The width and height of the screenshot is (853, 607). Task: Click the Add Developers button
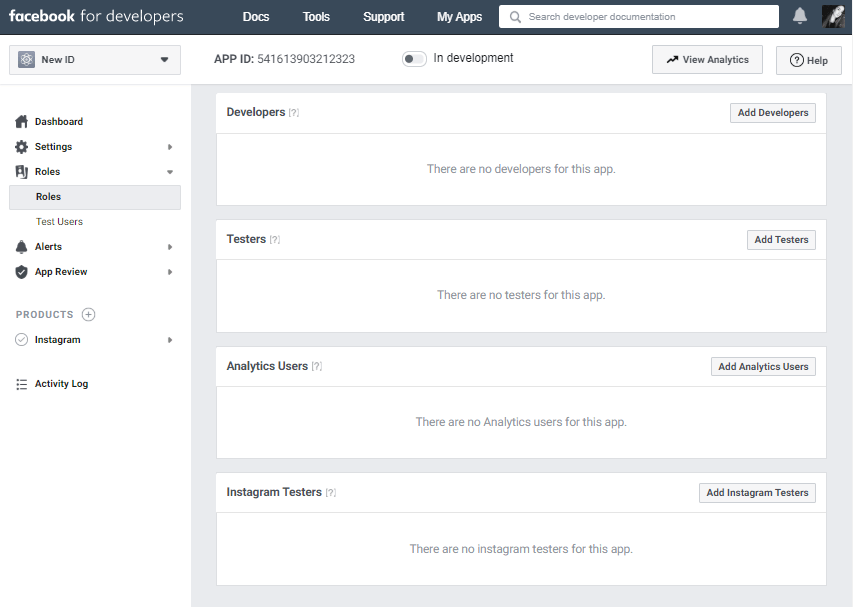772,113
